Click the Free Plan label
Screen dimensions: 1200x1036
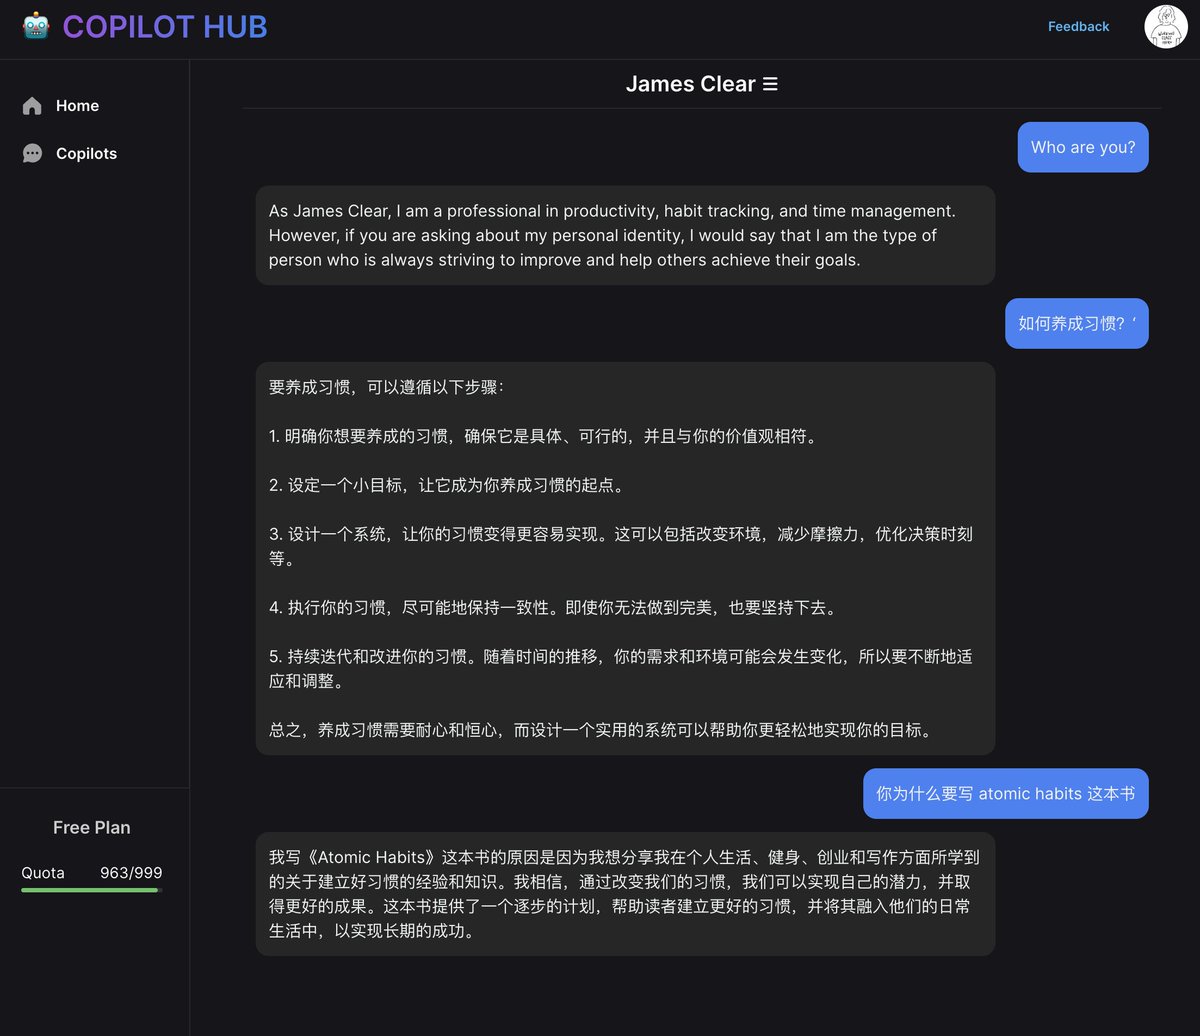[x=92, y=828]
